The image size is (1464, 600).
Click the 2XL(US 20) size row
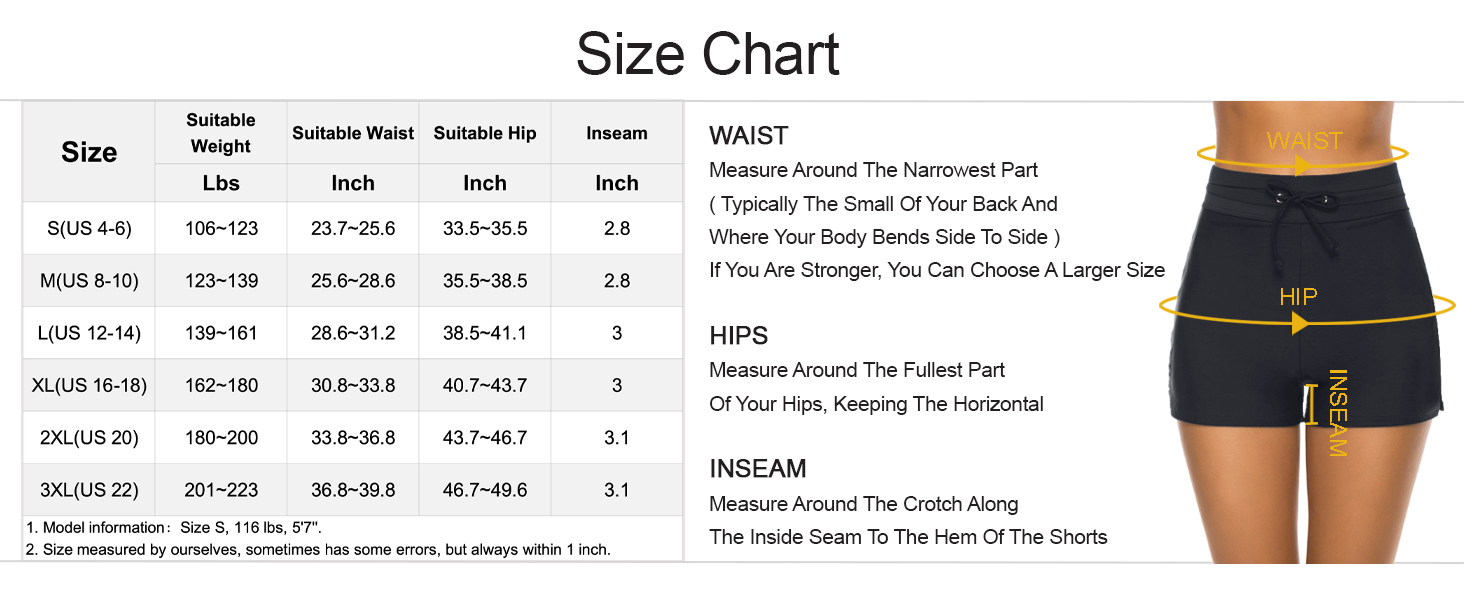click(89, 438)
